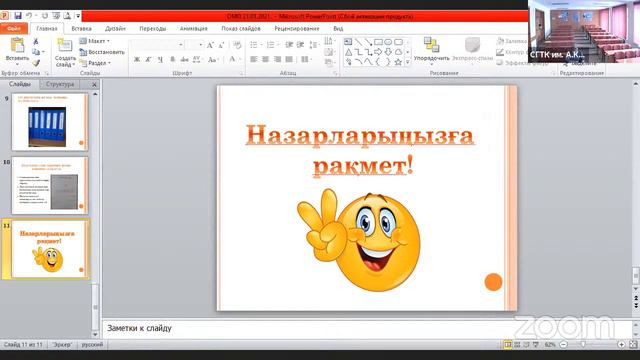Select the five-point star shape
Image resolution: width=640 pixels, height=360 pixels.
[x=398, y=62]
